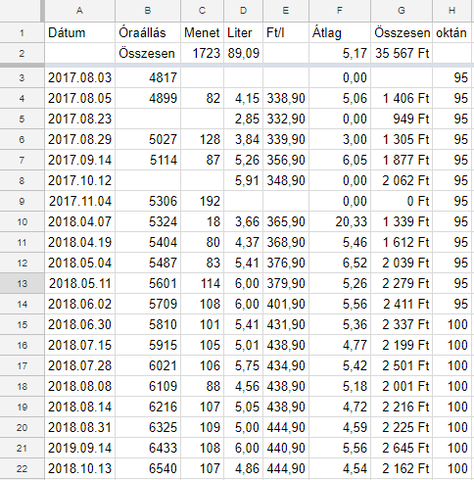Select cost cell 2 645 Ft

coord(401,448)
